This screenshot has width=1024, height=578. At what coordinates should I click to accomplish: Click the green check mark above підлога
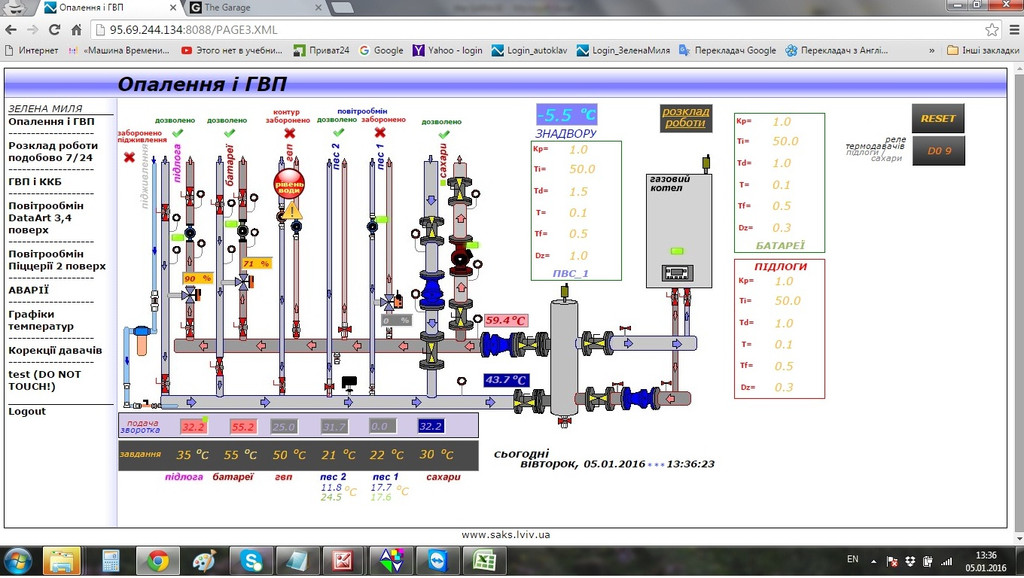[177, 133]
